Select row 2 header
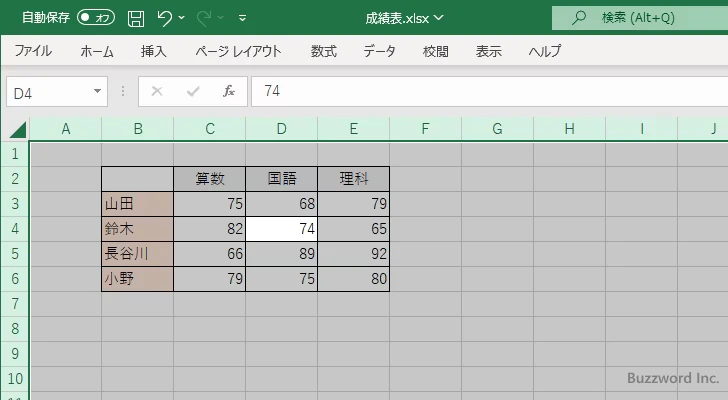Viewport: 728px width, 400px height. [15, 179]
